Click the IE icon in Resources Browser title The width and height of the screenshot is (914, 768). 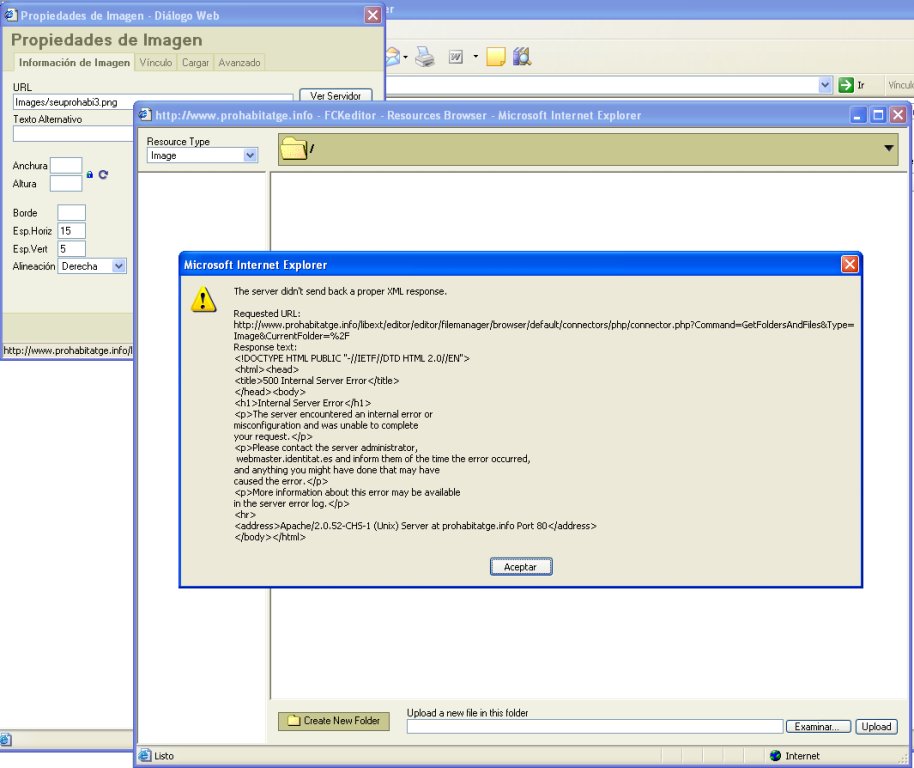(145, 115)
